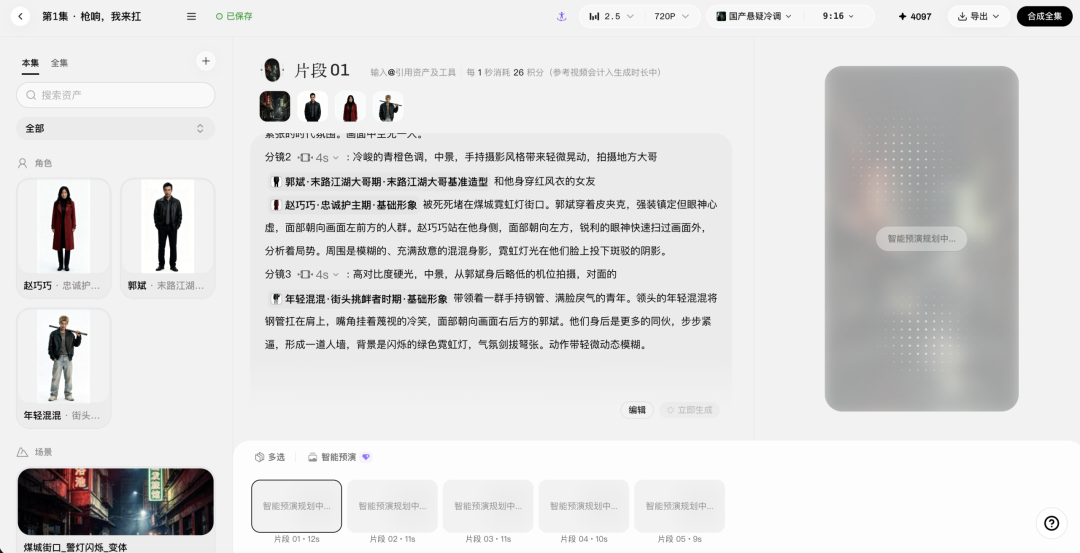
Task: Open the 720P resolution dropdown
Action: pos(672,17)
